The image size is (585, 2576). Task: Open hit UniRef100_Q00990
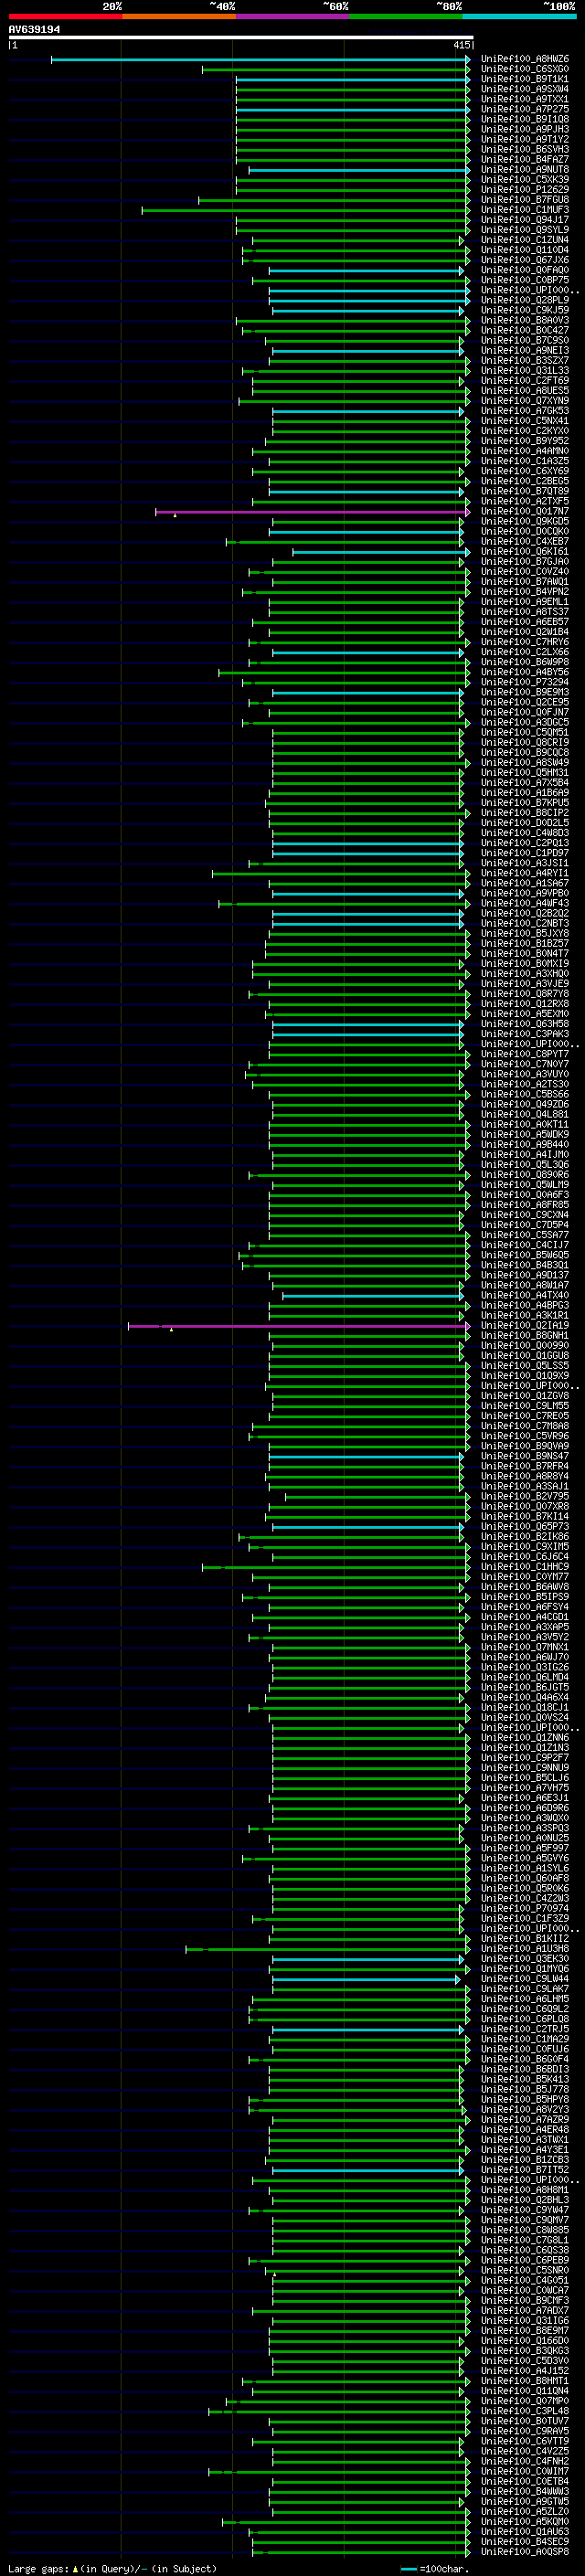pos(525,1346)
